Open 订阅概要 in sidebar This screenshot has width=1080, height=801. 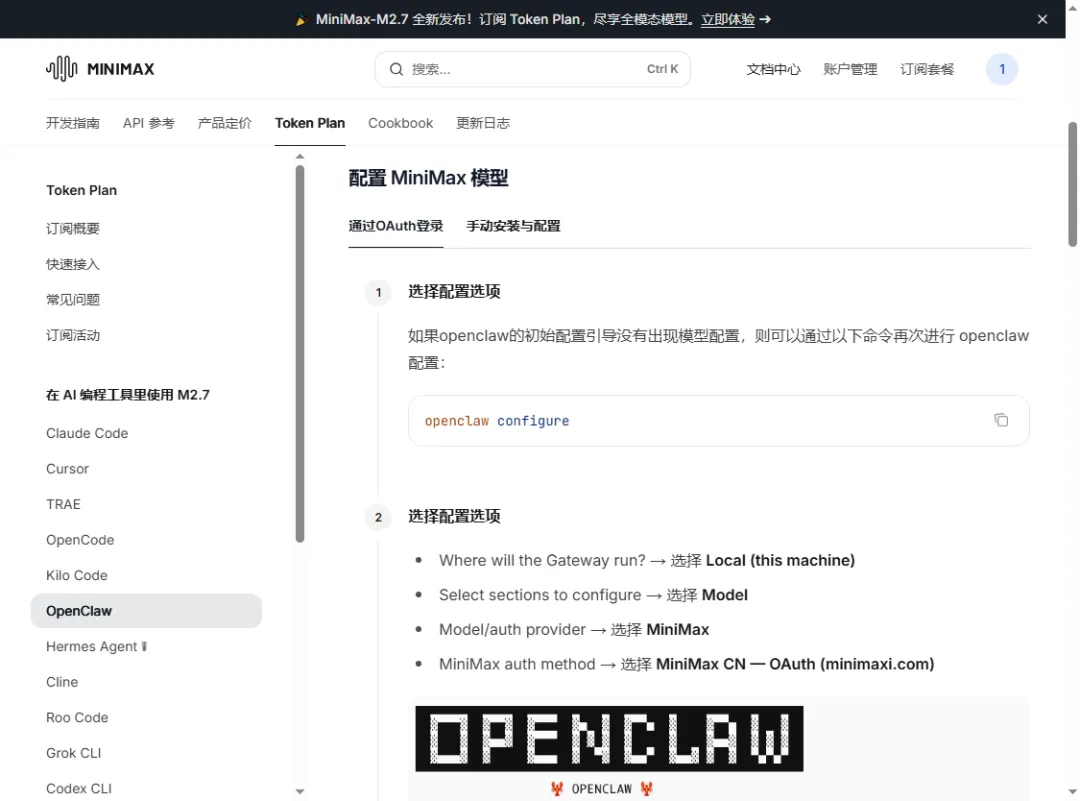point(73,229)
